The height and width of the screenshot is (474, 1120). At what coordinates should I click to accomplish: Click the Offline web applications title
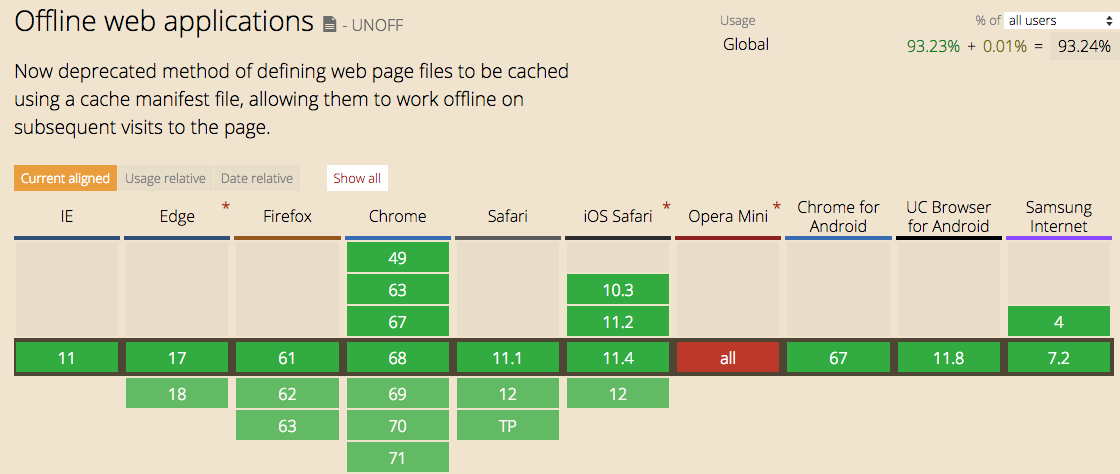point(164,22)
